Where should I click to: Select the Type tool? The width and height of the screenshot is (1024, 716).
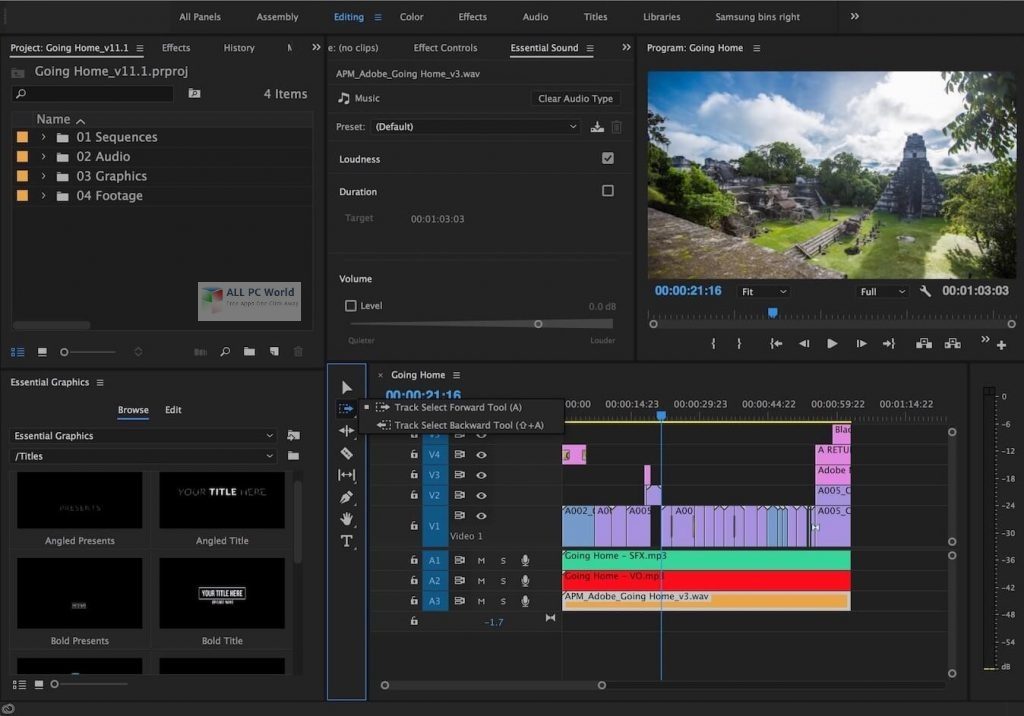tap(346, 541)
